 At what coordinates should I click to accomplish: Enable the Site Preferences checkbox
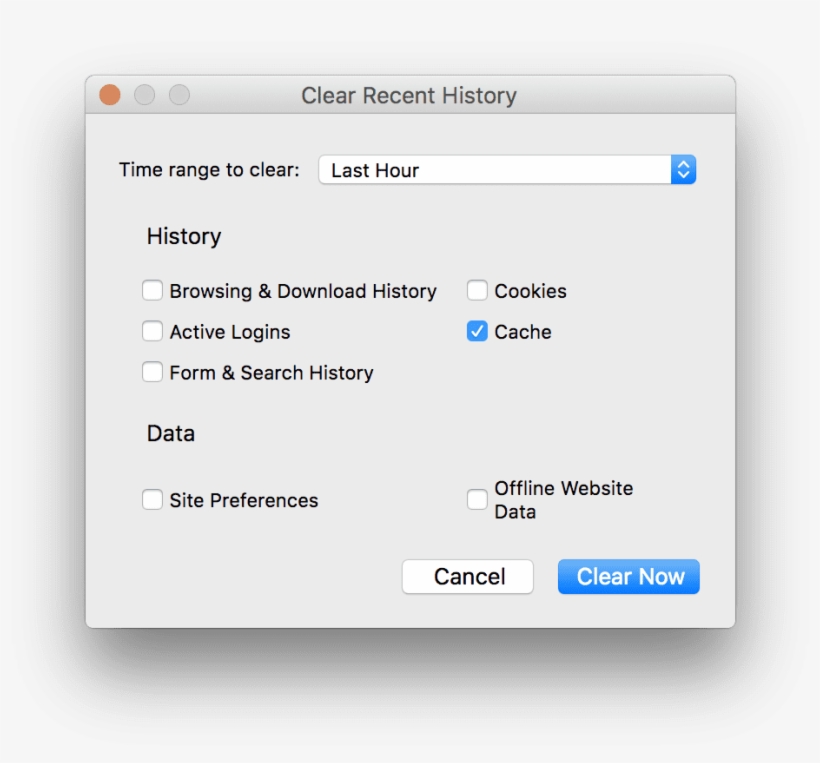[152, 500]
